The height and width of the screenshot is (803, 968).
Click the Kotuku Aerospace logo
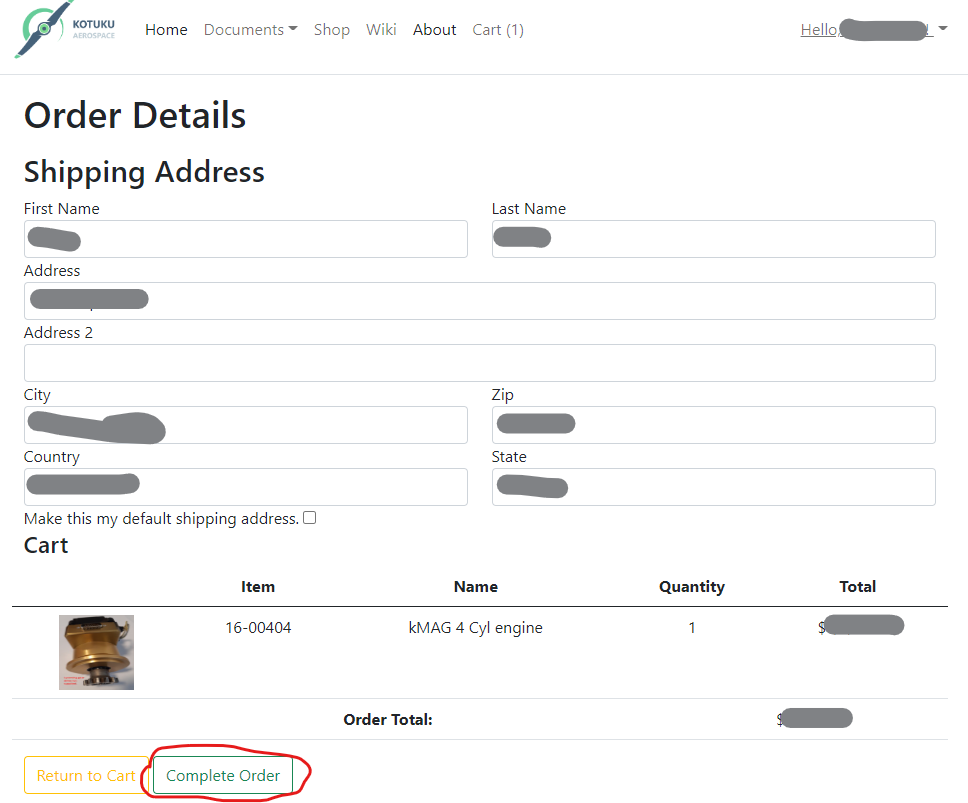pyautogui.click(x=65, y=30)
